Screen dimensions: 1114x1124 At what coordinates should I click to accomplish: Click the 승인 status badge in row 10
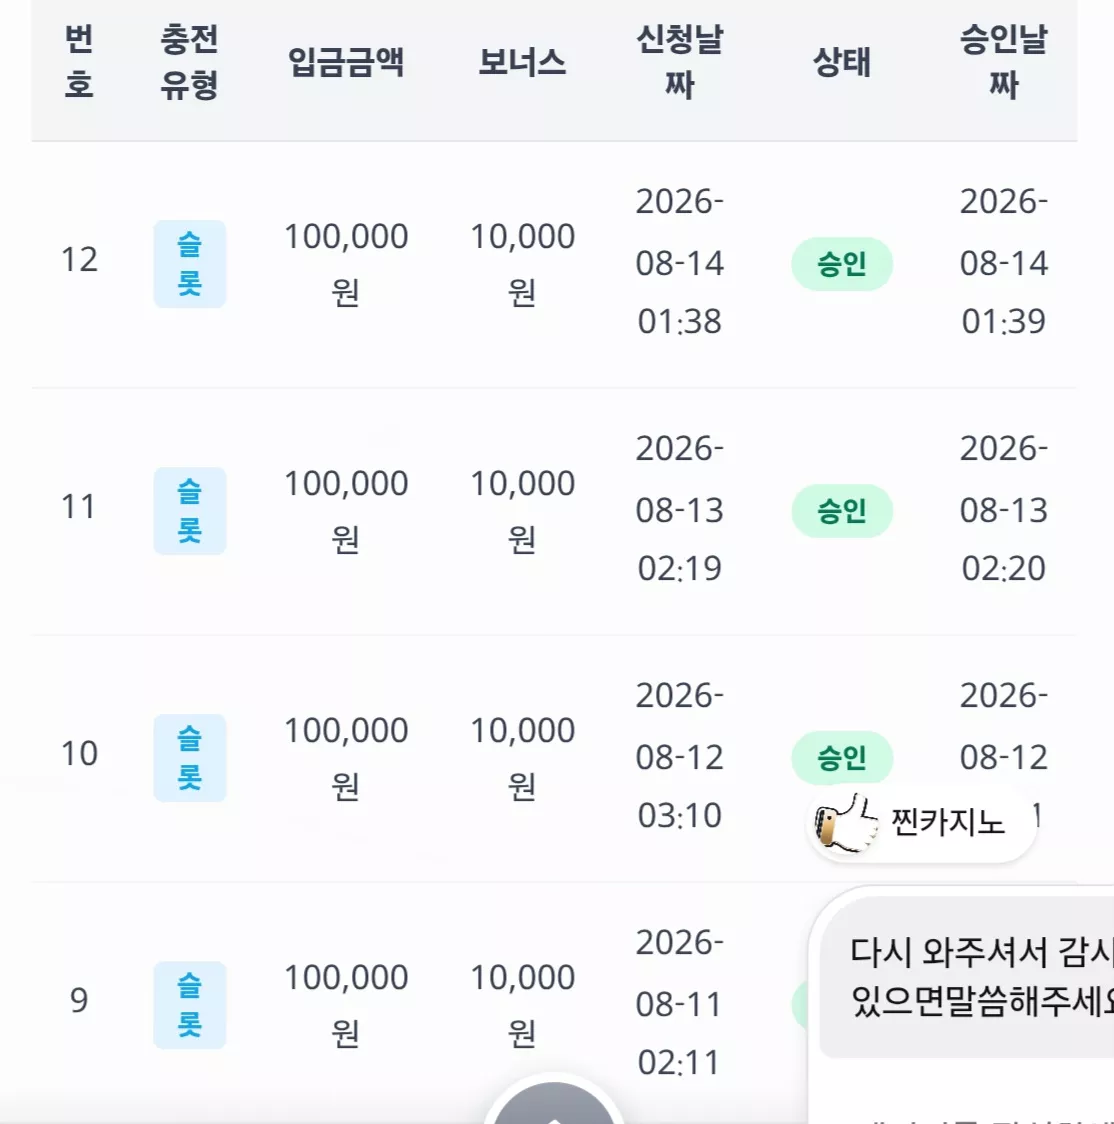[842, 758]
